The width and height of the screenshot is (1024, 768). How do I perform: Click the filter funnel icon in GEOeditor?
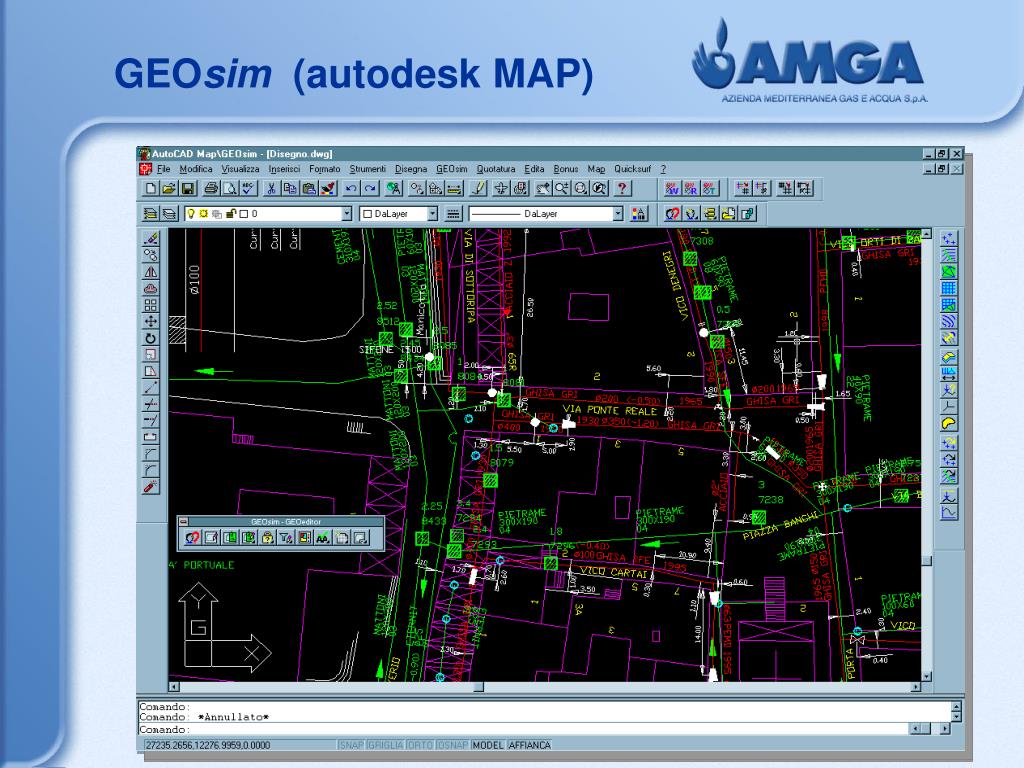pyautogui.click(x=286, y=537)
